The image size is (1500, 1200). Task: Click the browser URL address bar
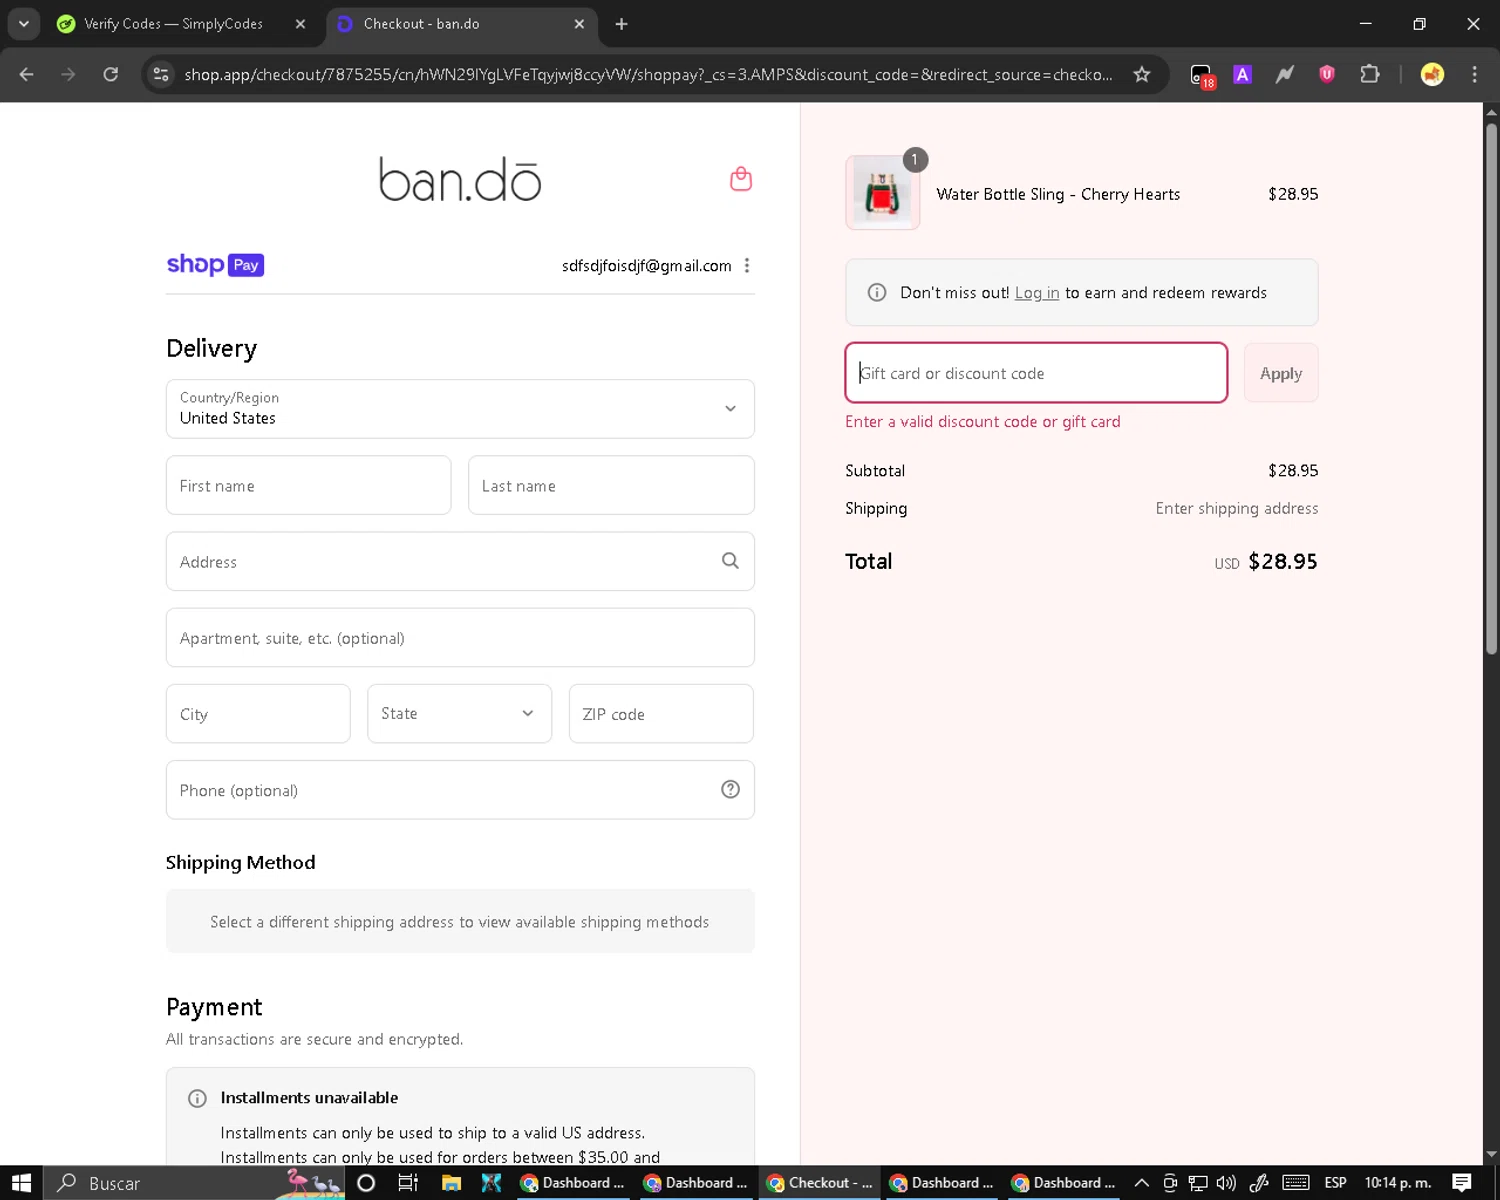(x=648, y=75)
